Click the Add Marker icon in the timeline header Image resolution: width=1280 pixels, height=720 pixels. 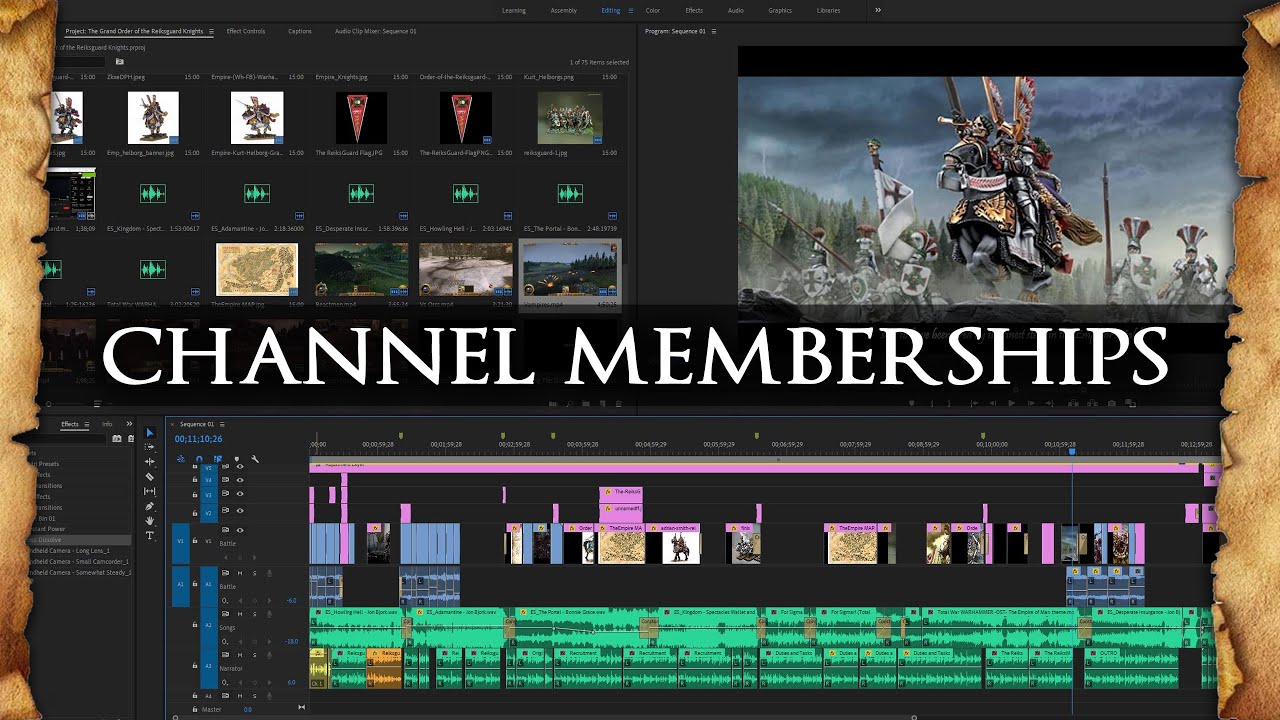click(237, 459)
